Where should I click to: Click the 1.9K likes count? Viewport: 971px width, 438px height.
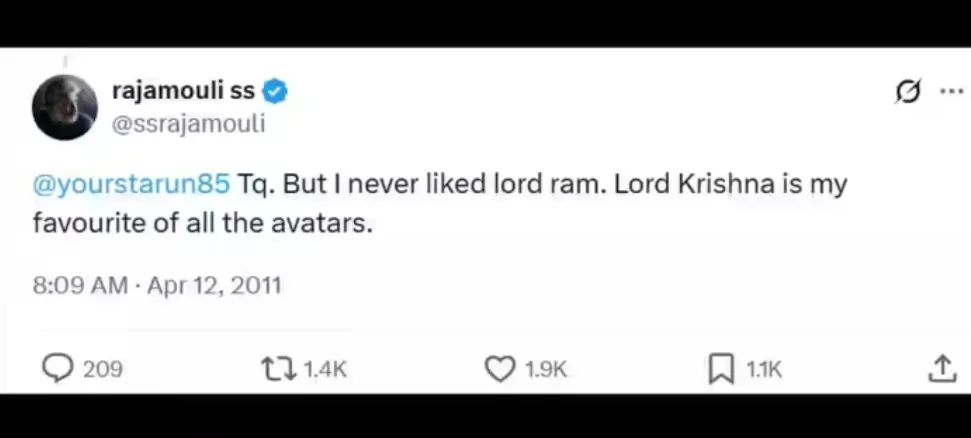point(546,370)
